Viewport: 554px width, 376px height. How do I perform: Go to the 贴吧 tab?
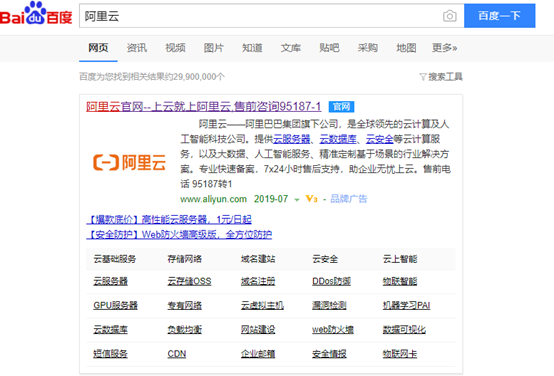pos(329,48)
